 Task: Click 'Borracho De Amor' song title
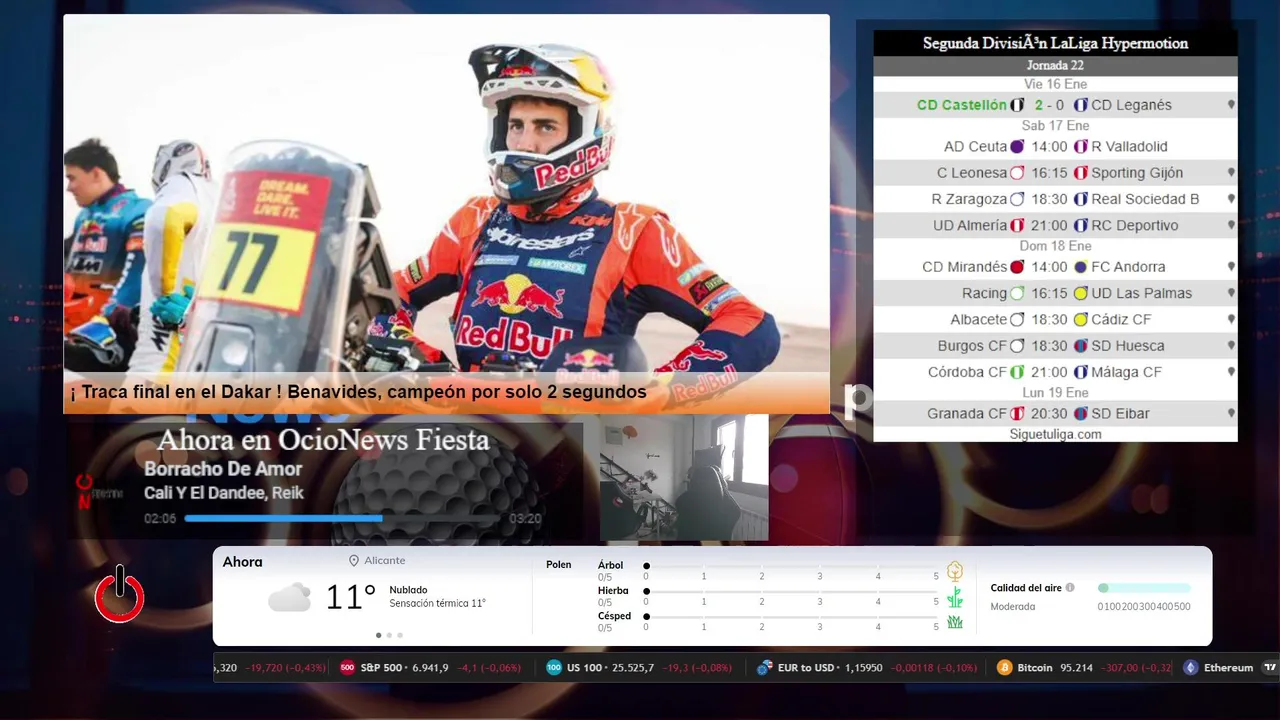(223, 469)
